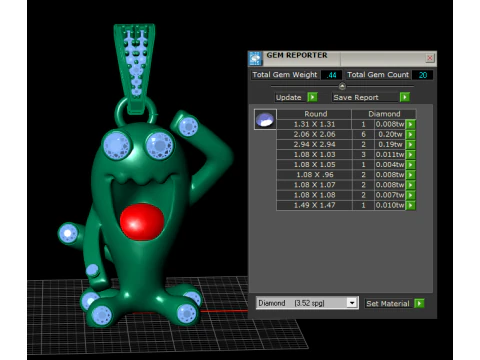Click green arrow for 1.08 X 1.08 row
The image size is (480, 360).
click(411, 195)
